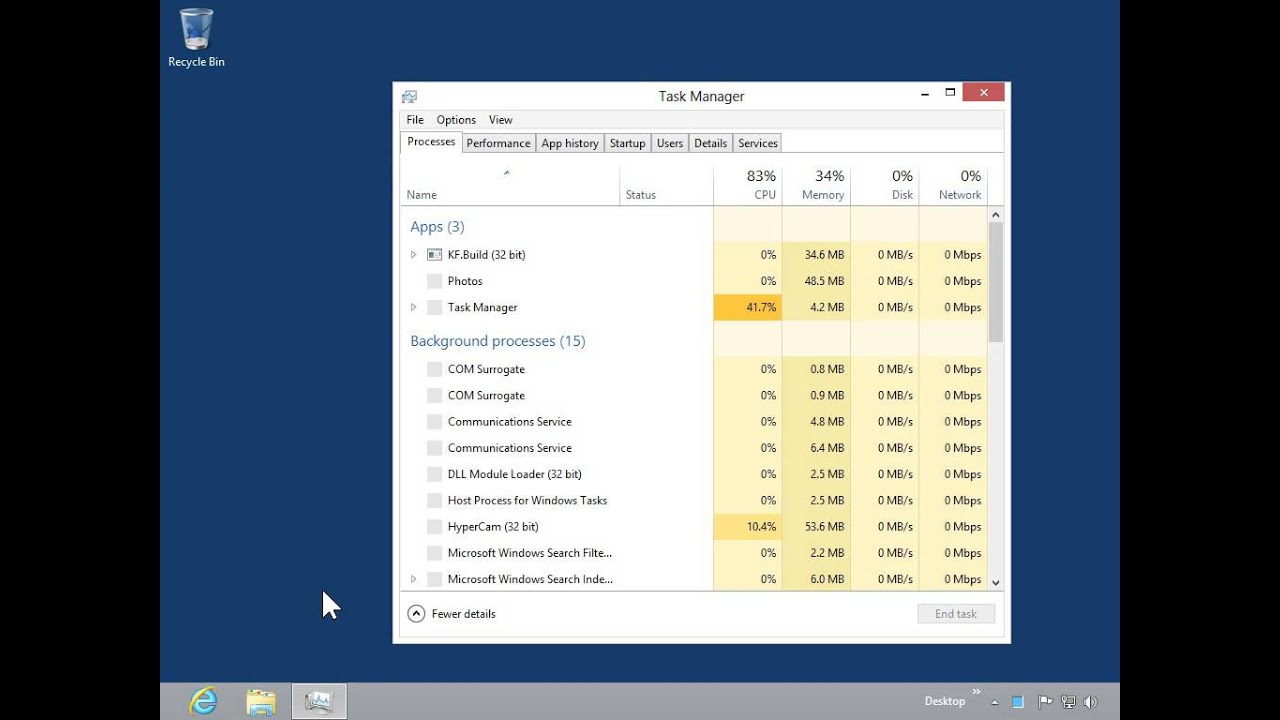Click the scrollbar down arrow
The image size is (1280, 720).
995,582
